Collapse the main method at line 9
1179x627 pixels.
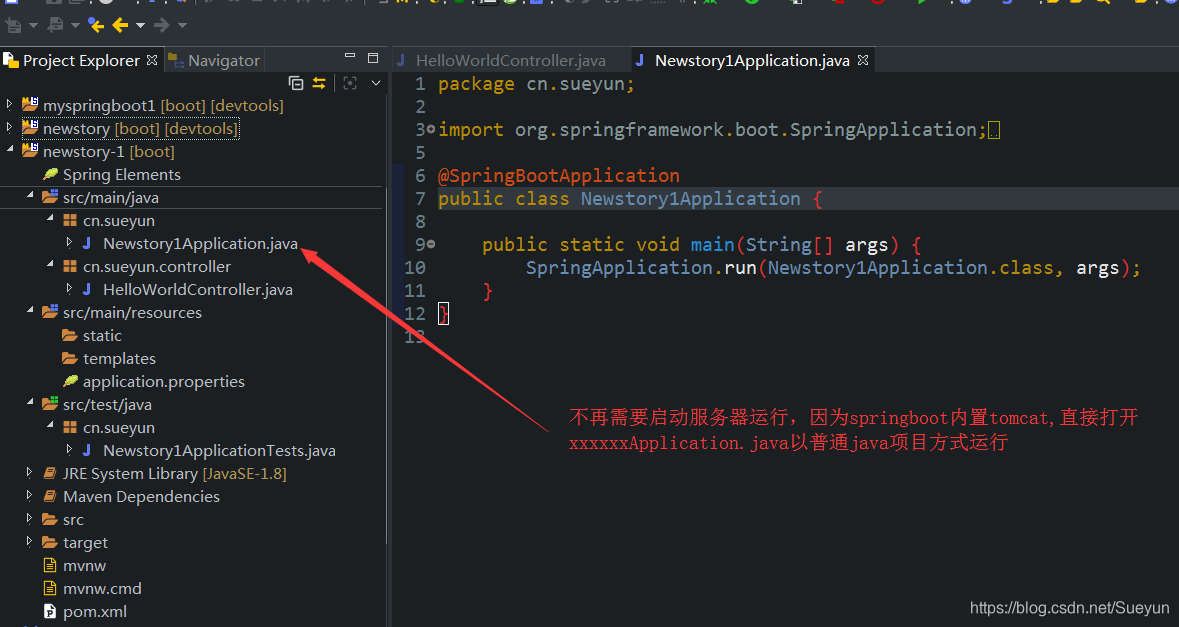(431, 244)
